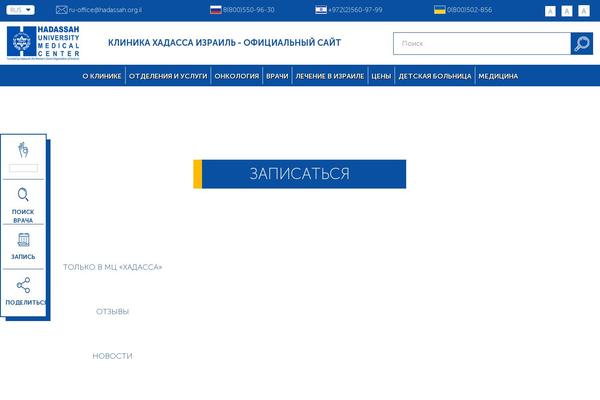Screen dimensions: 600x400
Task: Click the ПОИСК ВРАЧА magnifier icon
Action: tap(23, 195)
